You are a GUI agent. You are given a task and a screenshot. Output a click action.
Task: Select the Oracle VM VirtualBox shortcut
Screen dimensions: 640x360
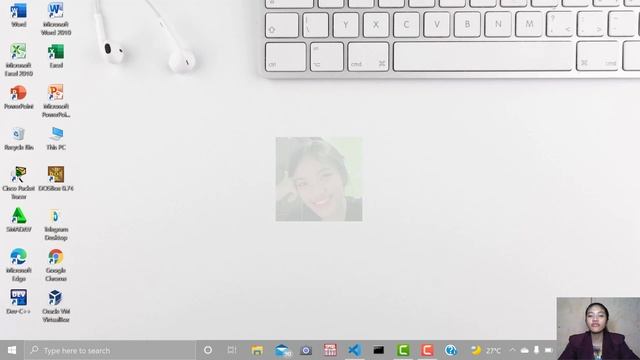[56, 306]
